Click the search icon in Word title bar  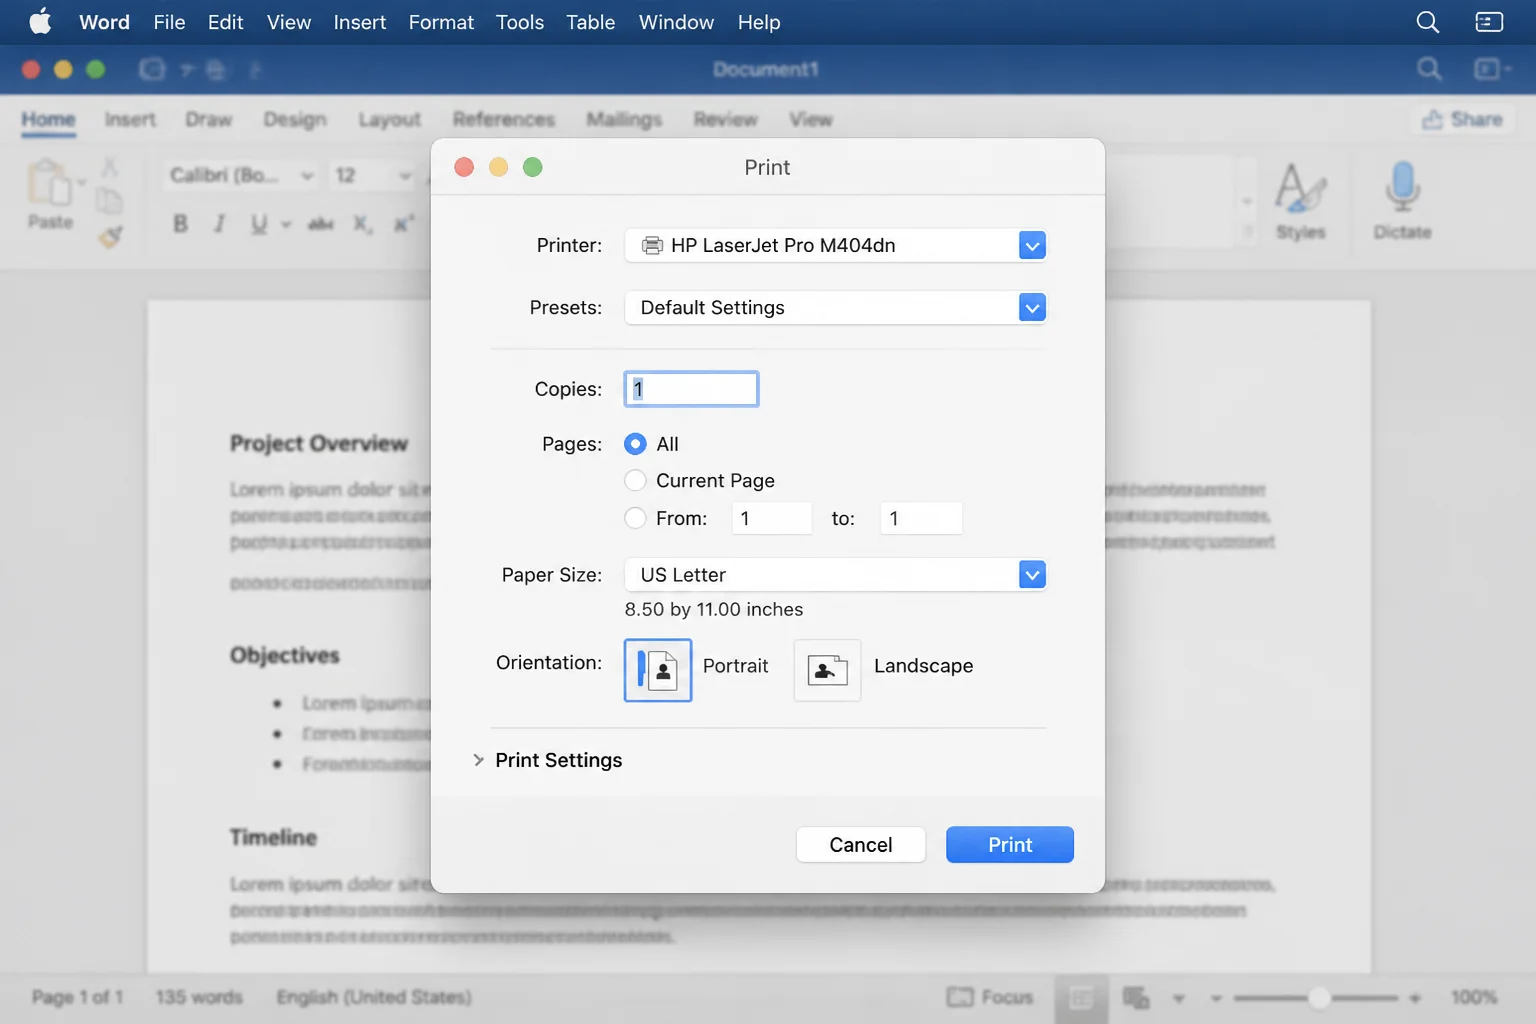1429,69
